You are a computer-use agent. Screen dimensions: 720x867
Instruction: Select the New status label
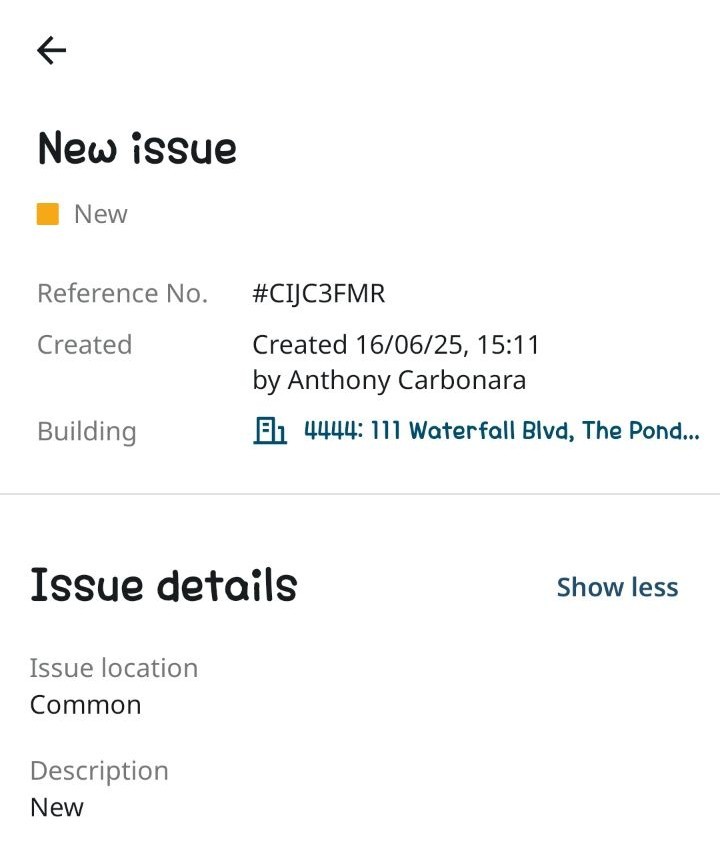click(101, 214)
